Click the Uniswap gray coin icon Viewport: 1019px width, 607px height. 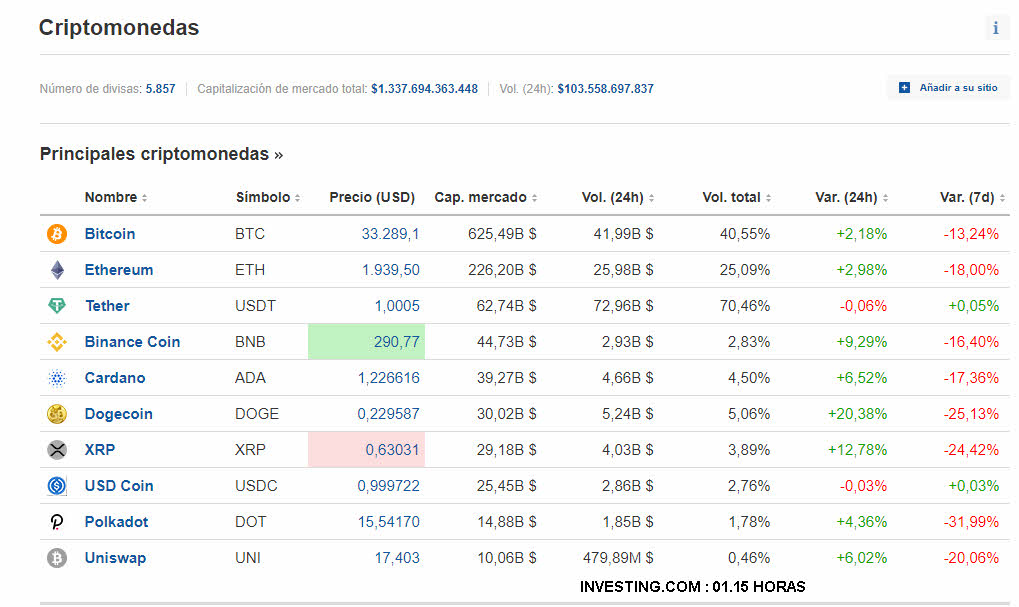[x=57, y=558]
